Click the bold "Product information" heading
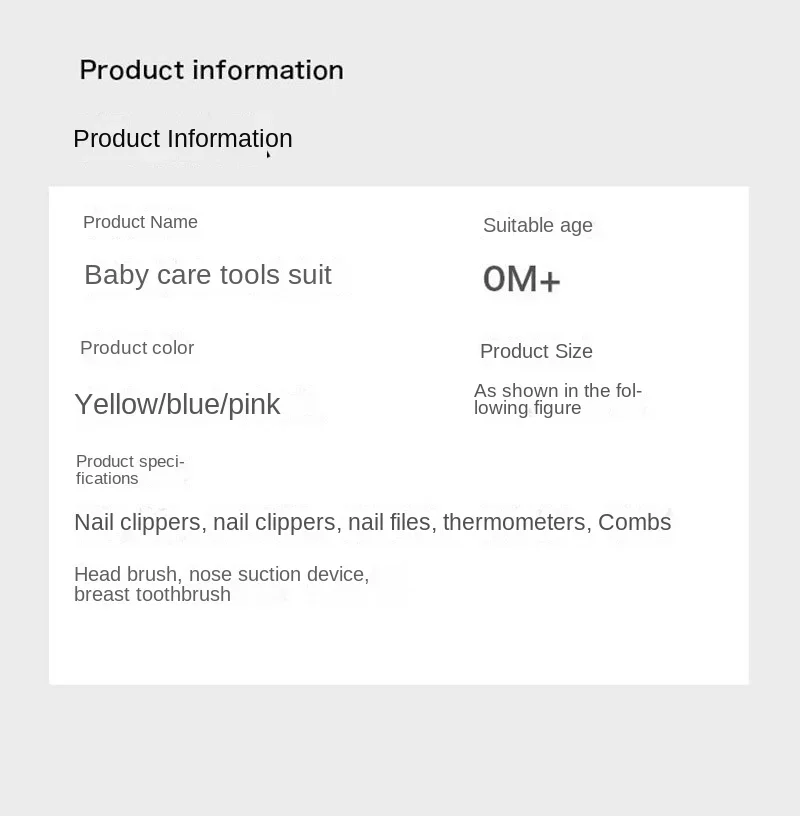 coord(211,70)
